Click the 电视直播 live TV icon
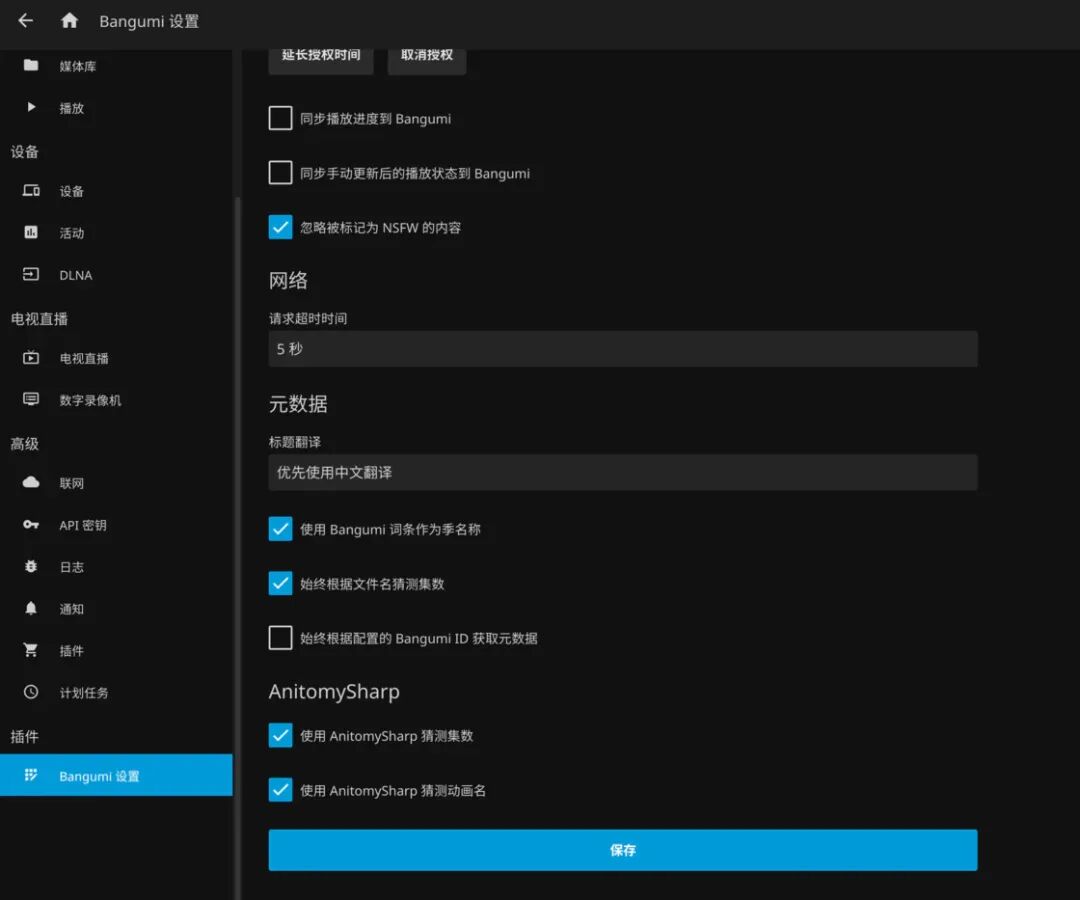Viewport: 1080px width, 900px height. click(31, 357)
